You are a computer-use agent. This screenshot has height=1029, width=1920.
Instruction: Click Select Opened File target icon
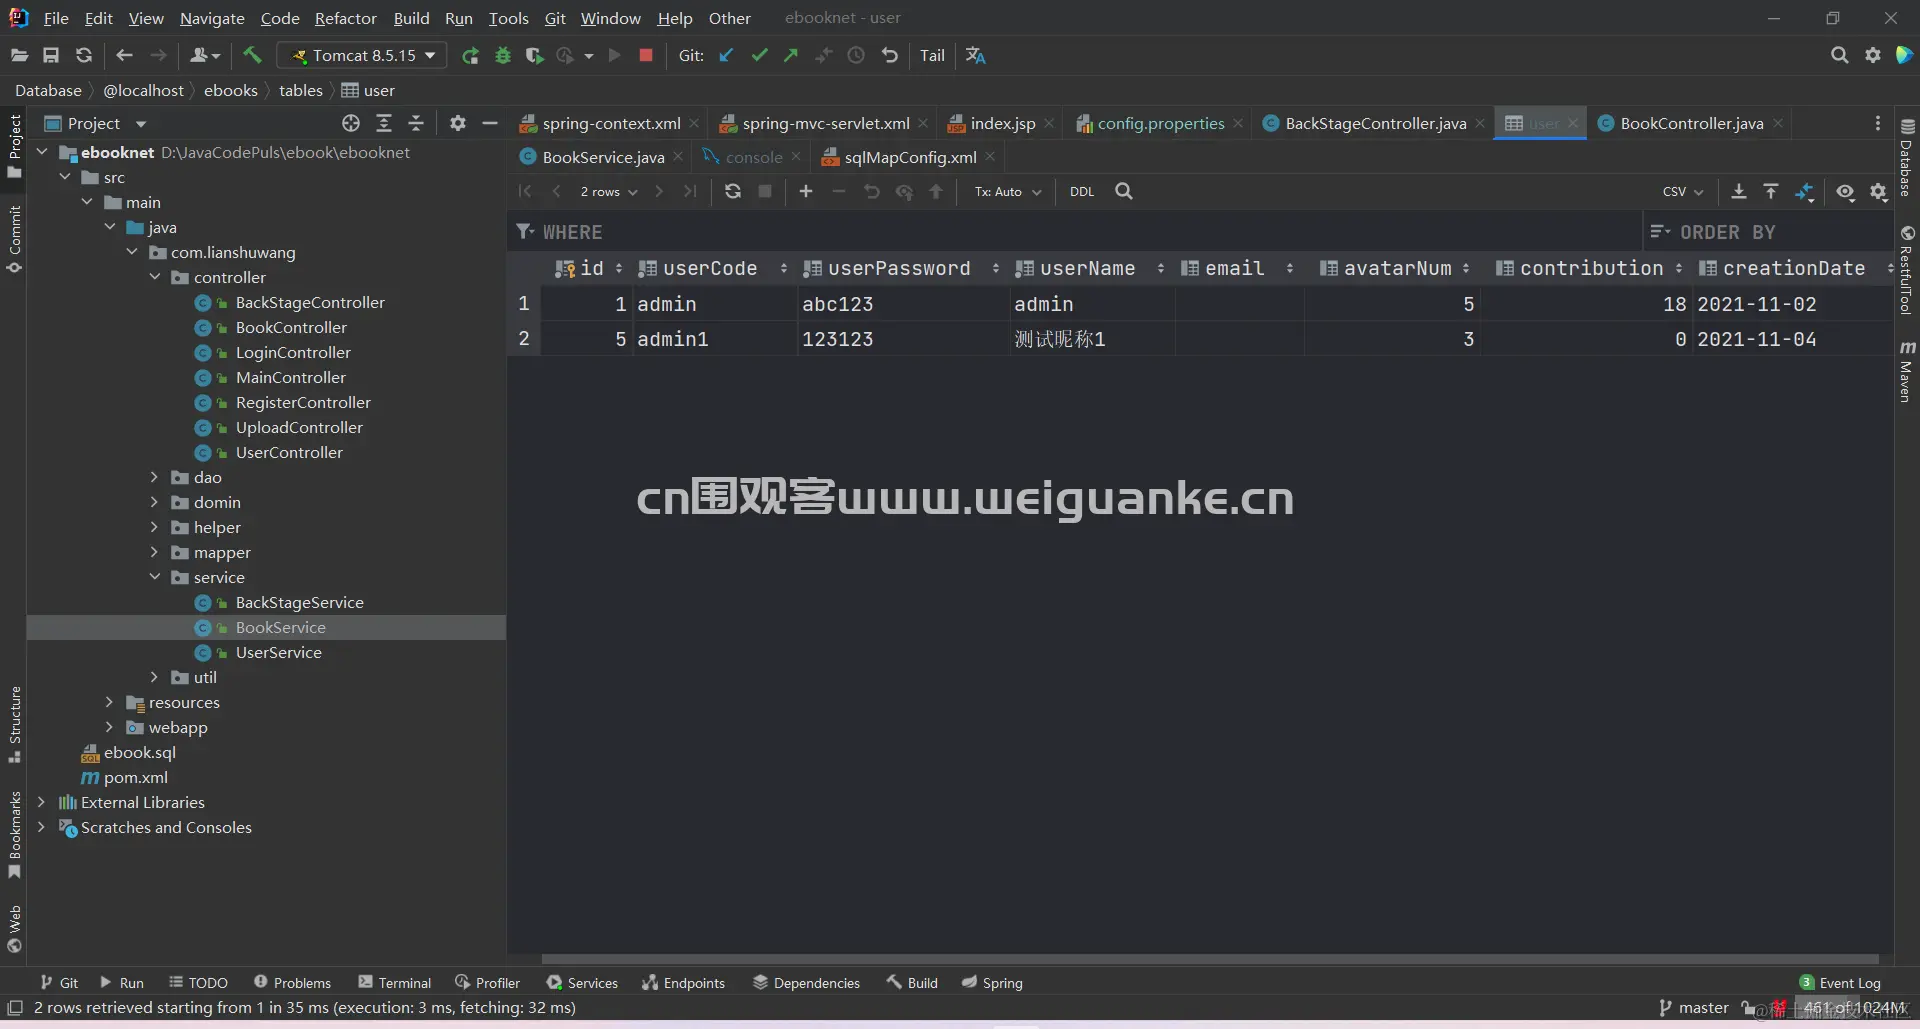point(351,123)
